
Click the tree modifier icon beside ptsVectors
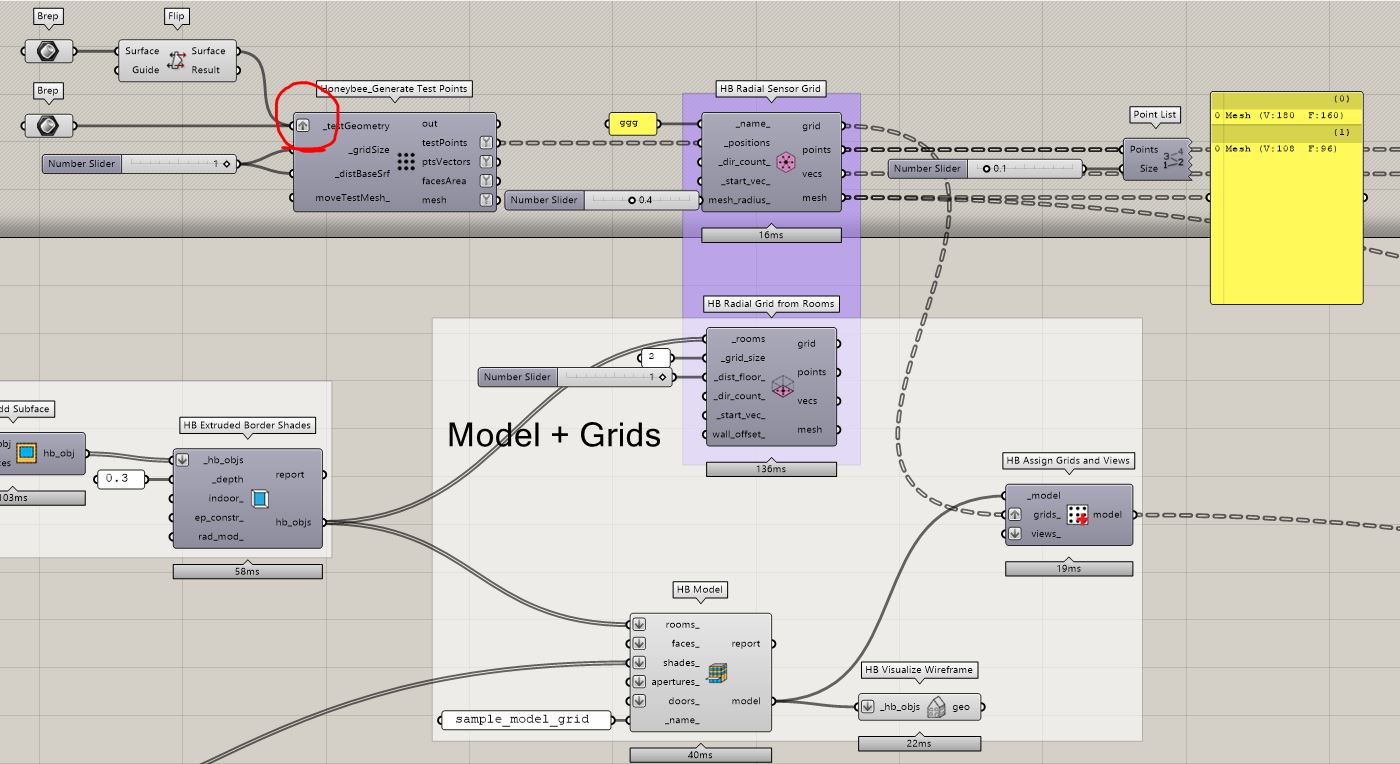[x=486, y=162]
